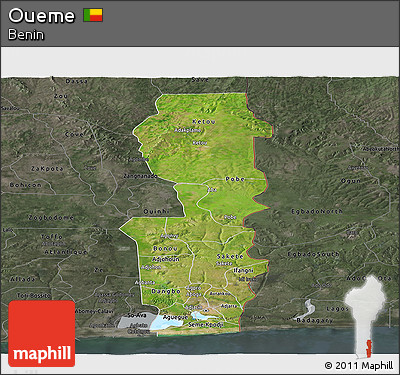Click the 'Adakplame' town label
The width and height of the screenshot is (400, 375).
click(x=188, y=130)
